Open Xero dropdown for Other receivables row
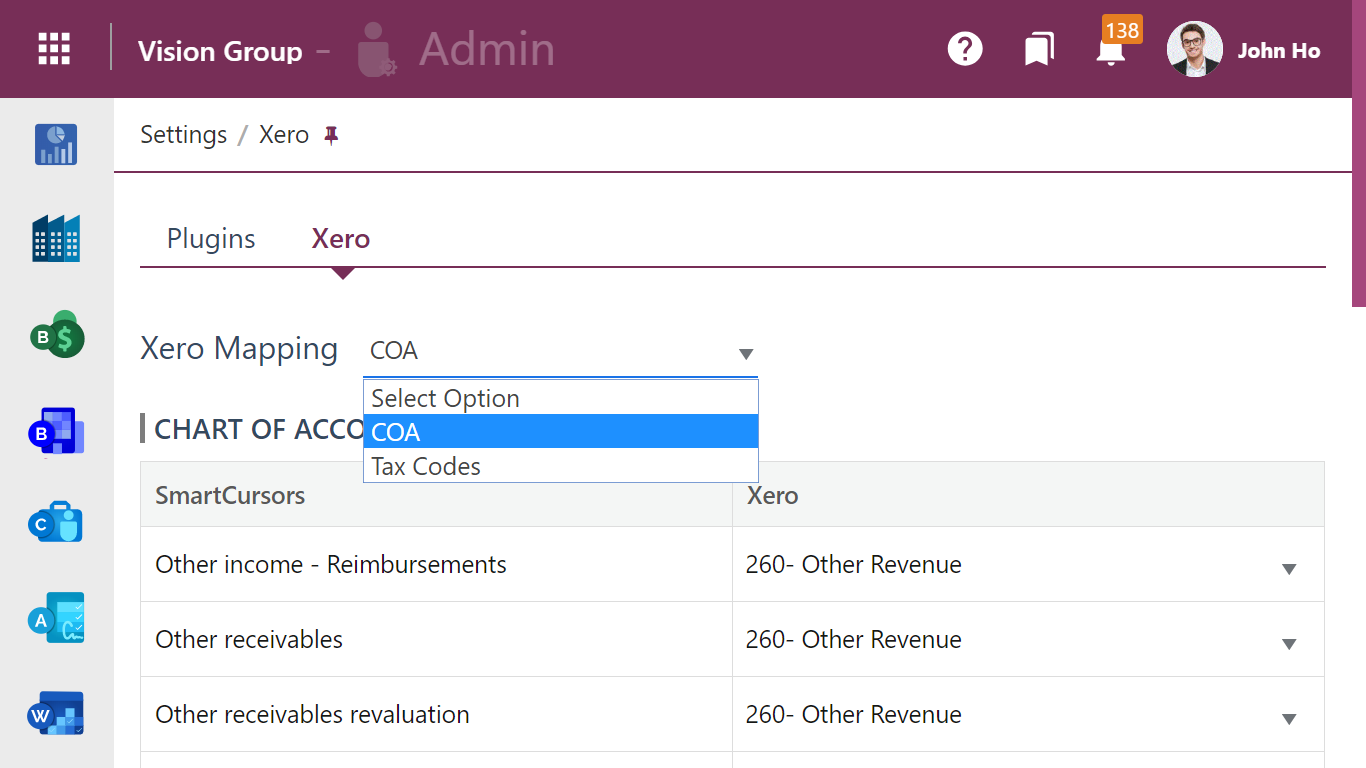The image size is (1366, 768). click(1028, 640)
